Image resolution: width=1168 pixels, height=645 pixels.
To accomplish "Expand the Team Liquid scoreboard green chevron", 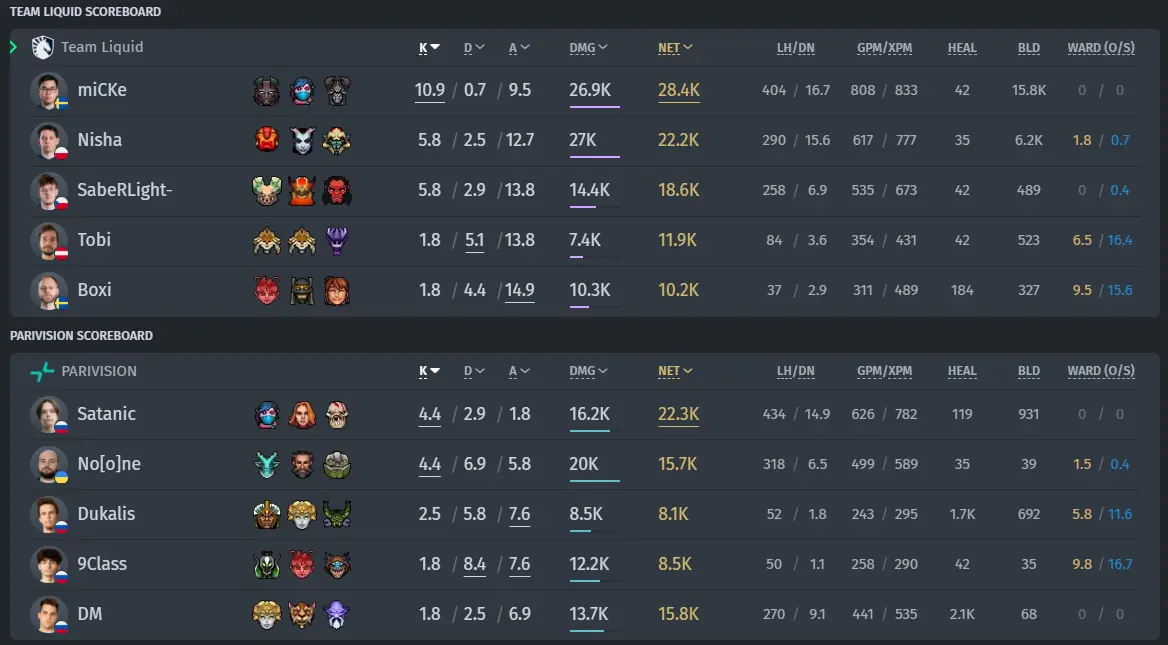I will click(x=13, y=47).
